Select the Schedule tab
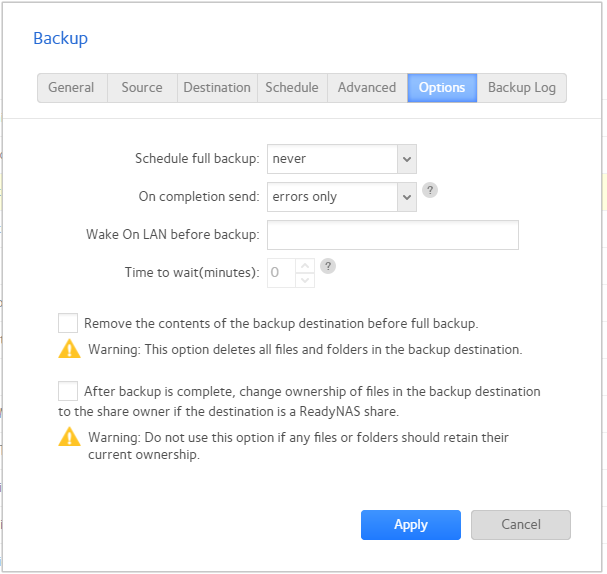Screen dimensions: 607x574 click(292, 88)
